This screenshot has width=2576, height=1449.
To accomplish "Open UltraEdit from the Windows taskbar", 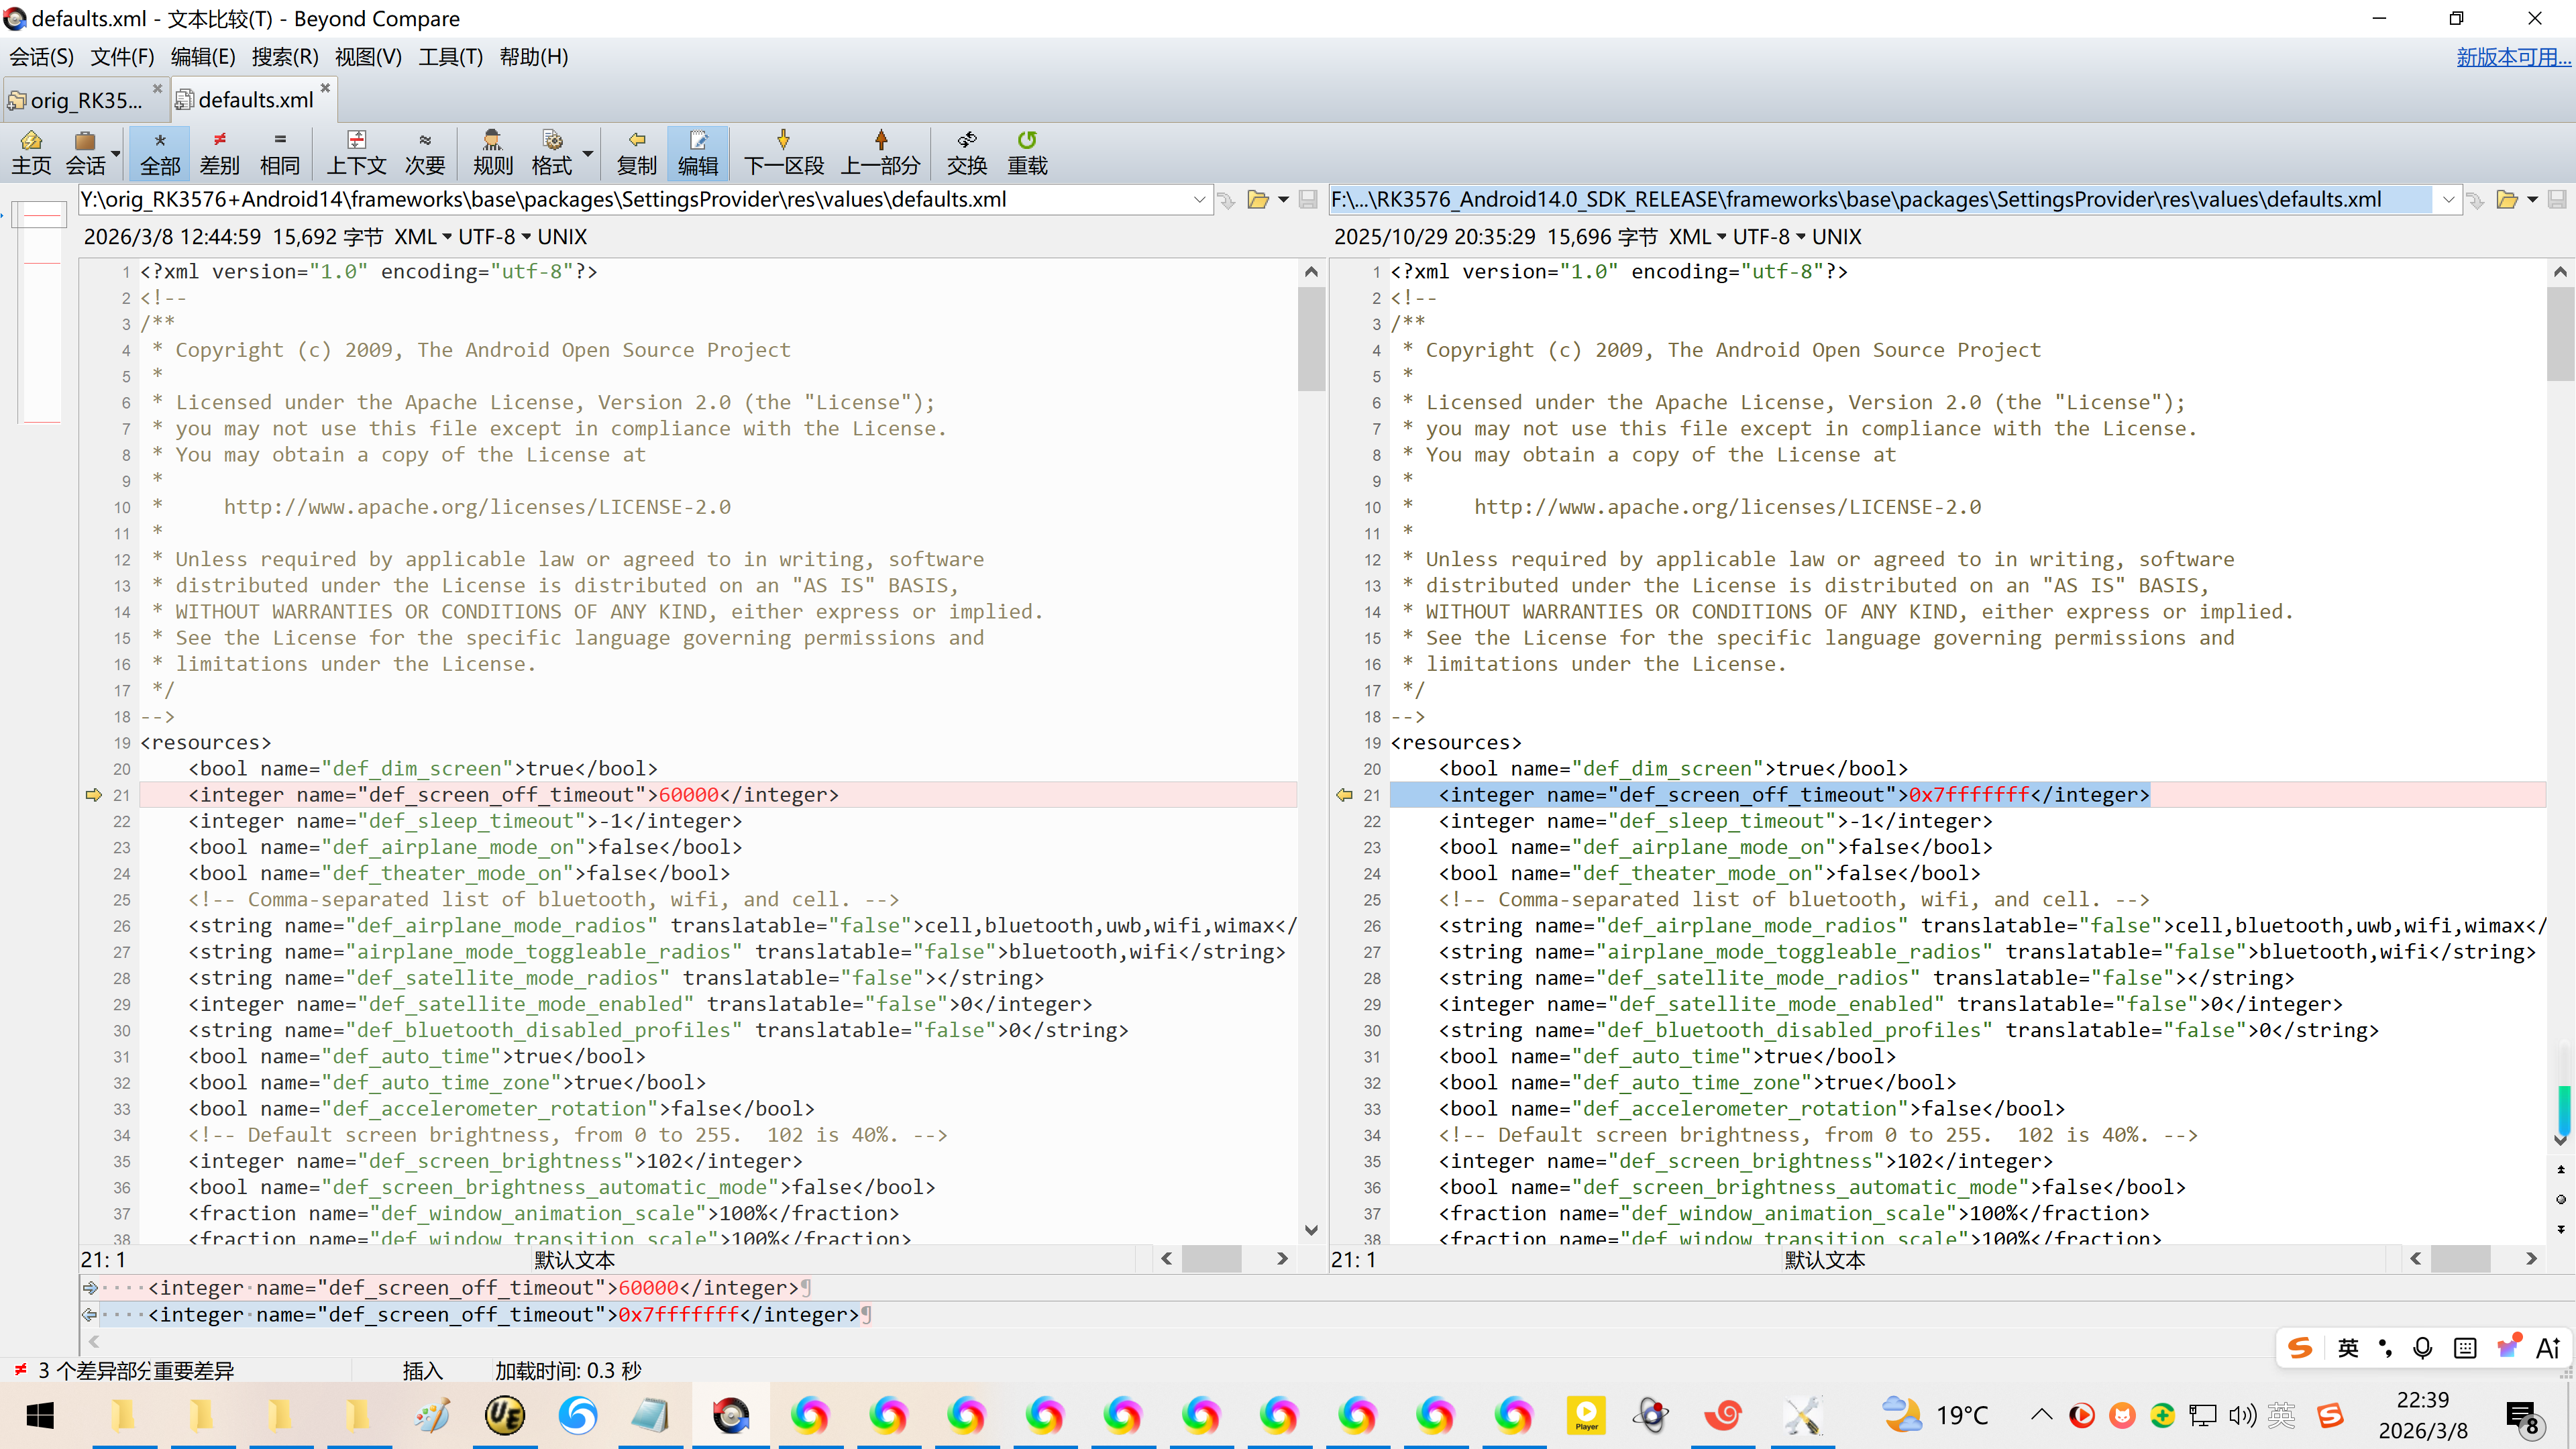I will pos(504,1415).
